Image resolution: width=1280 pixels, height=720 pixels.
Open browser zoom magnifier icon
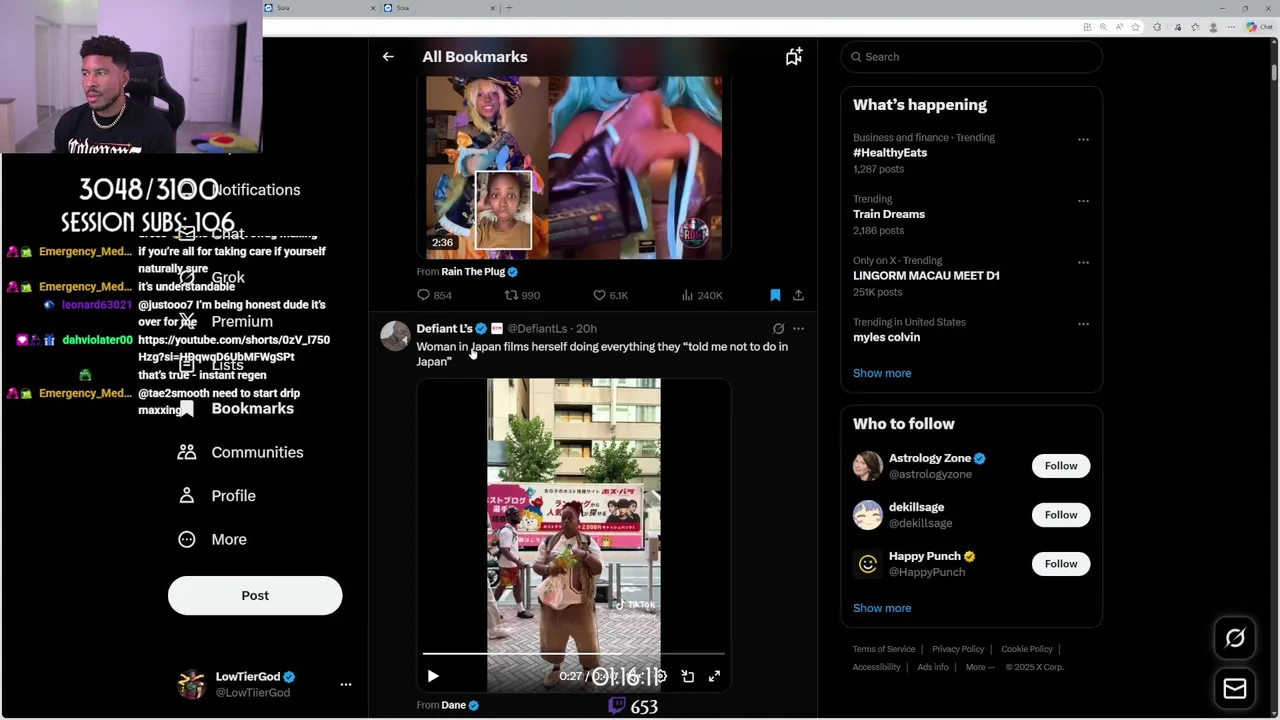(1103, 27)
